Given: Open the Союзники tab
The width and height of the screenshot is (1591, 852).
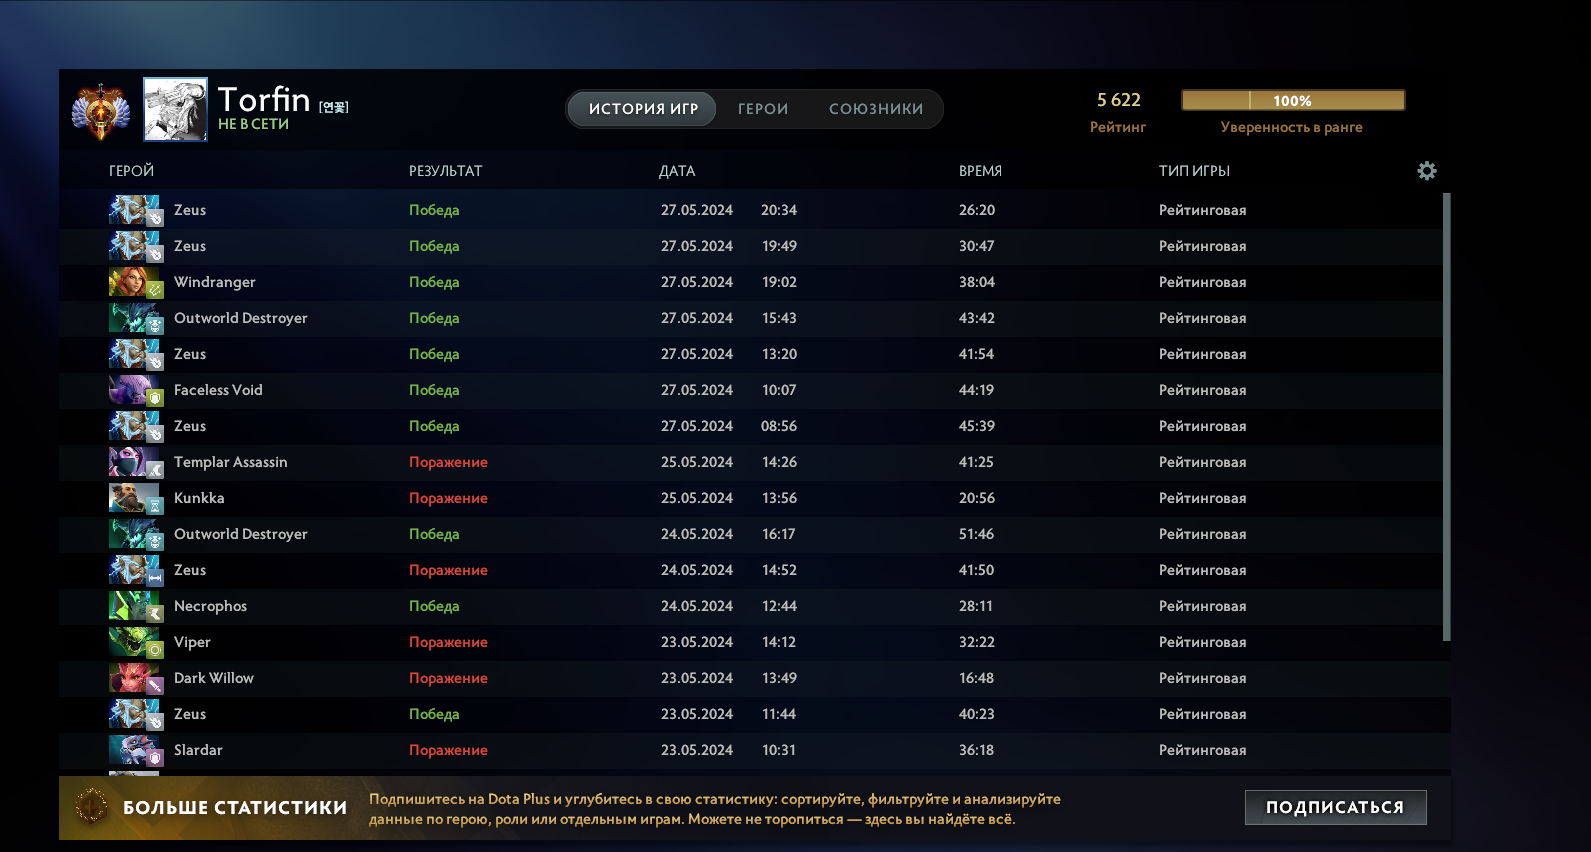Looking at the screenshot, I should pyautogui.click(x=876, y=109).
